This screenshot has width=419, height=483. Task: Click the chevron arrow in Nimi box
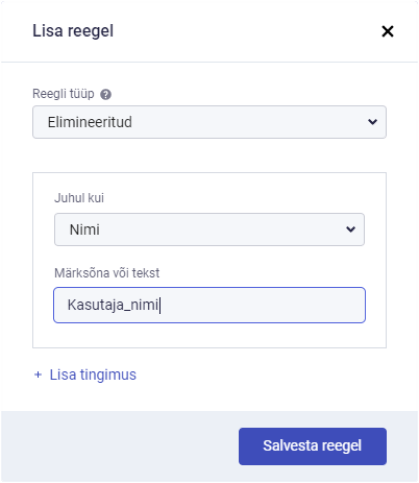tap(350, 229)
